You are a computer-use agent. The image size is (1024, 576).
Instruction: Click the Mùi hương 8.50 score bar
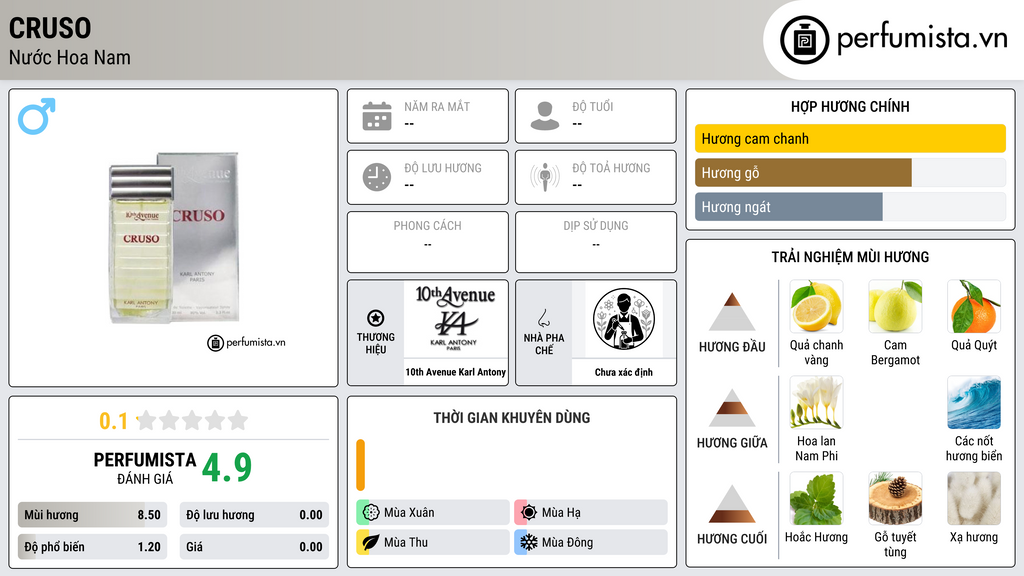click(x=92, y=515)
